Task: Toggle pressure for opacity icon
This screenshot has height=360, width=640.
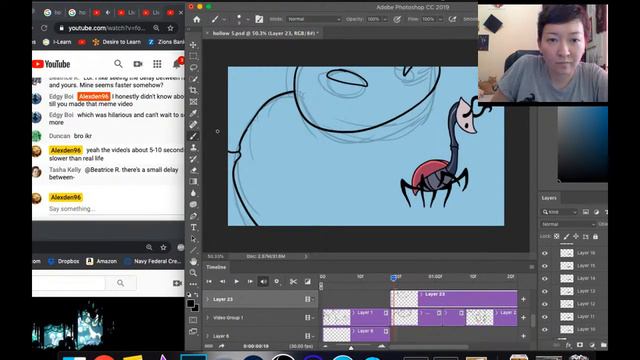Action: click(397, 19)
